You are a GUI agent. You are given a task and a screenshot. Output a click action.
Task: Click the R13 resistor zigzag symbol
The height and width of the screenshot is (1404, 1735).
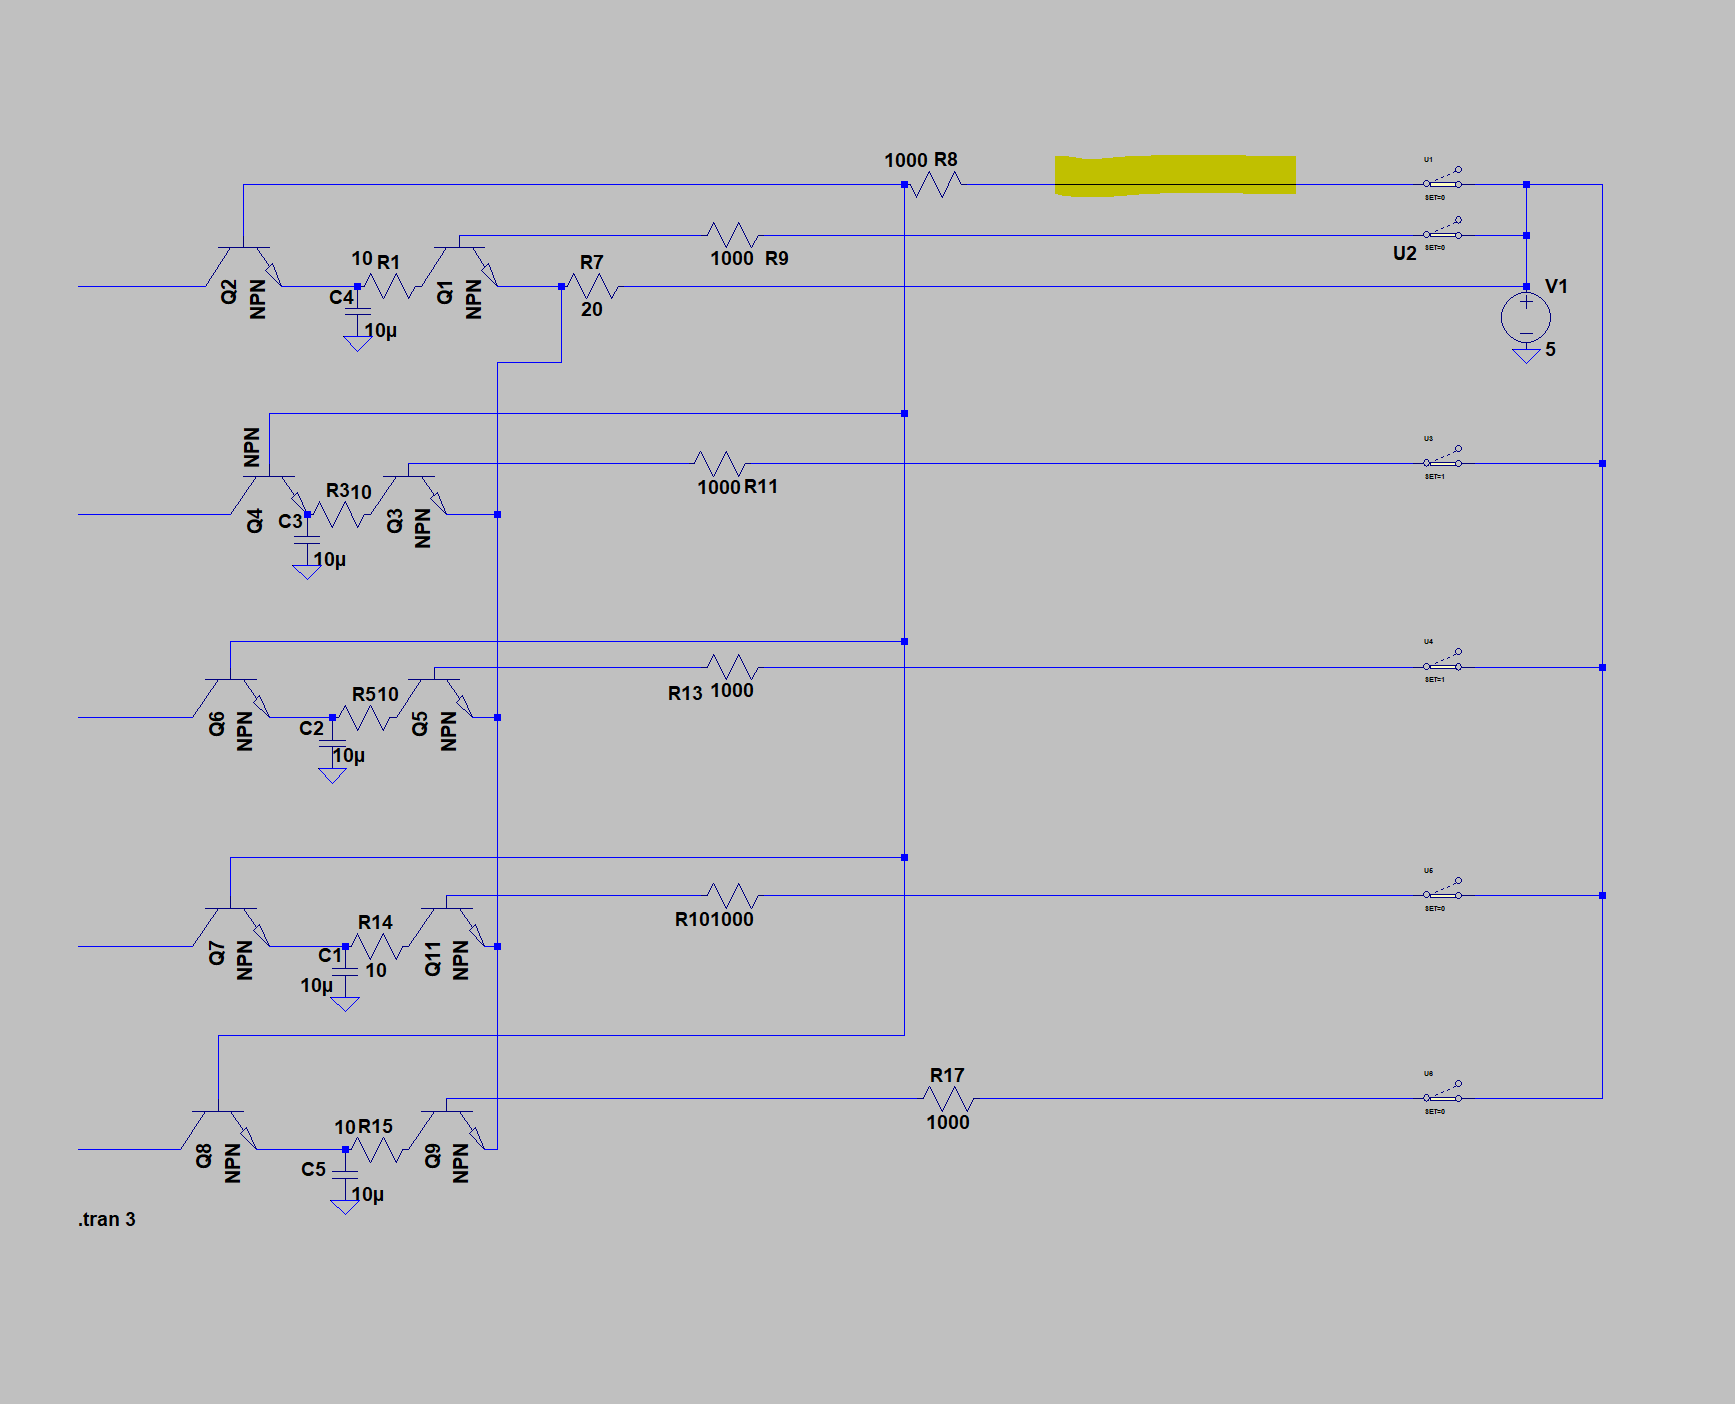tap(732, 667)
